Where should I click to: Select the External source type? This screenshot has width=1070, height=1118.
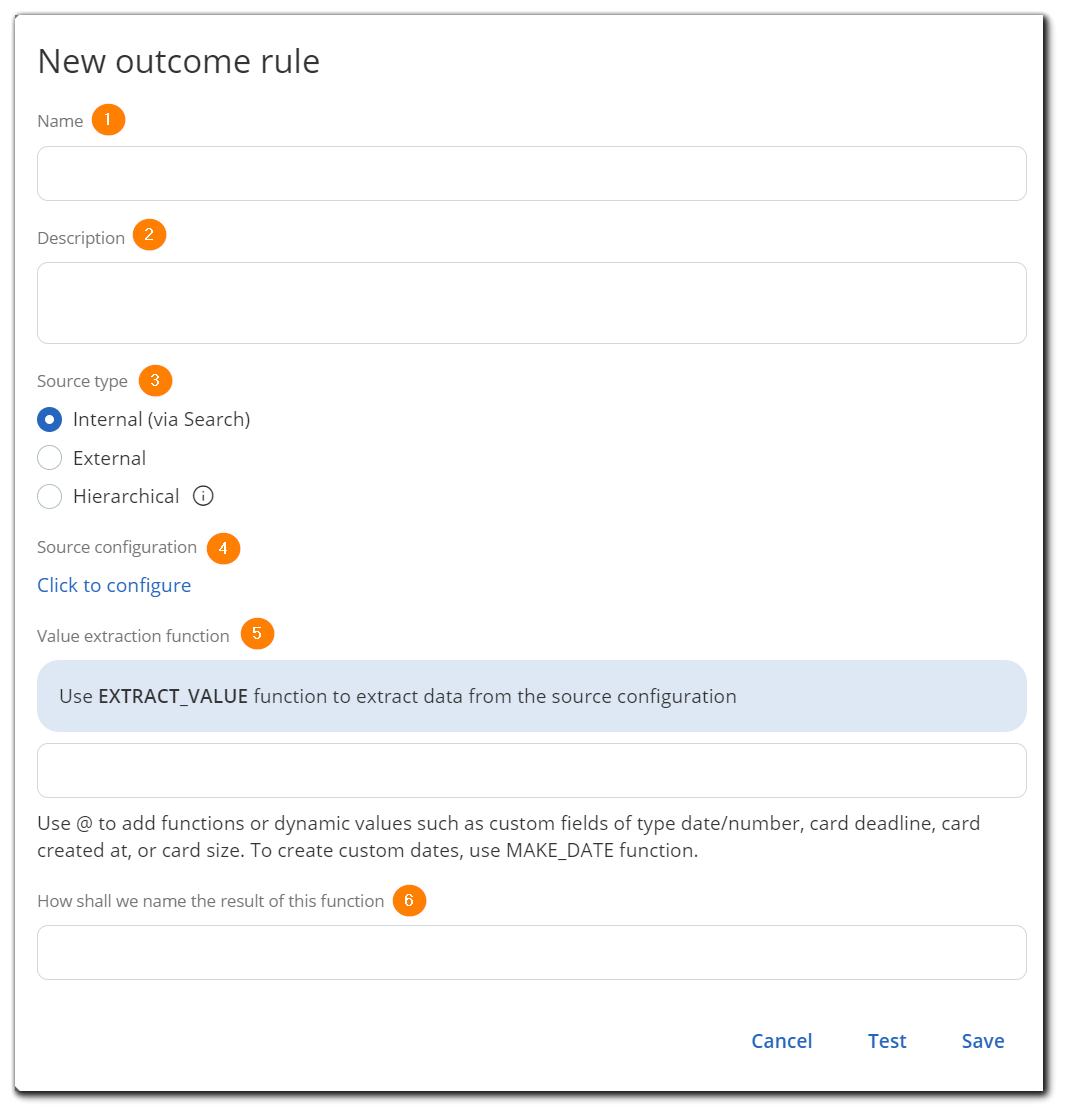click(x=49, y=457)
